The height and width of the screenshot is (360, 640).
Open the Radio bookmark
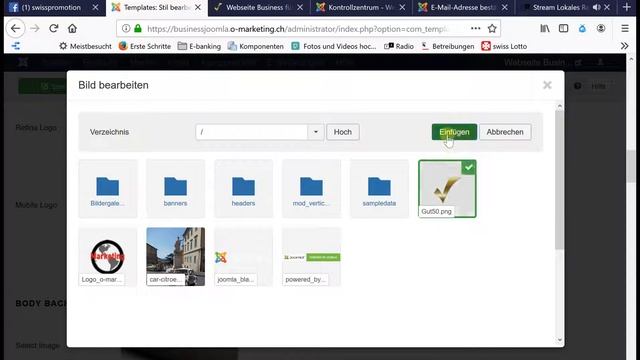click(399, 46)
